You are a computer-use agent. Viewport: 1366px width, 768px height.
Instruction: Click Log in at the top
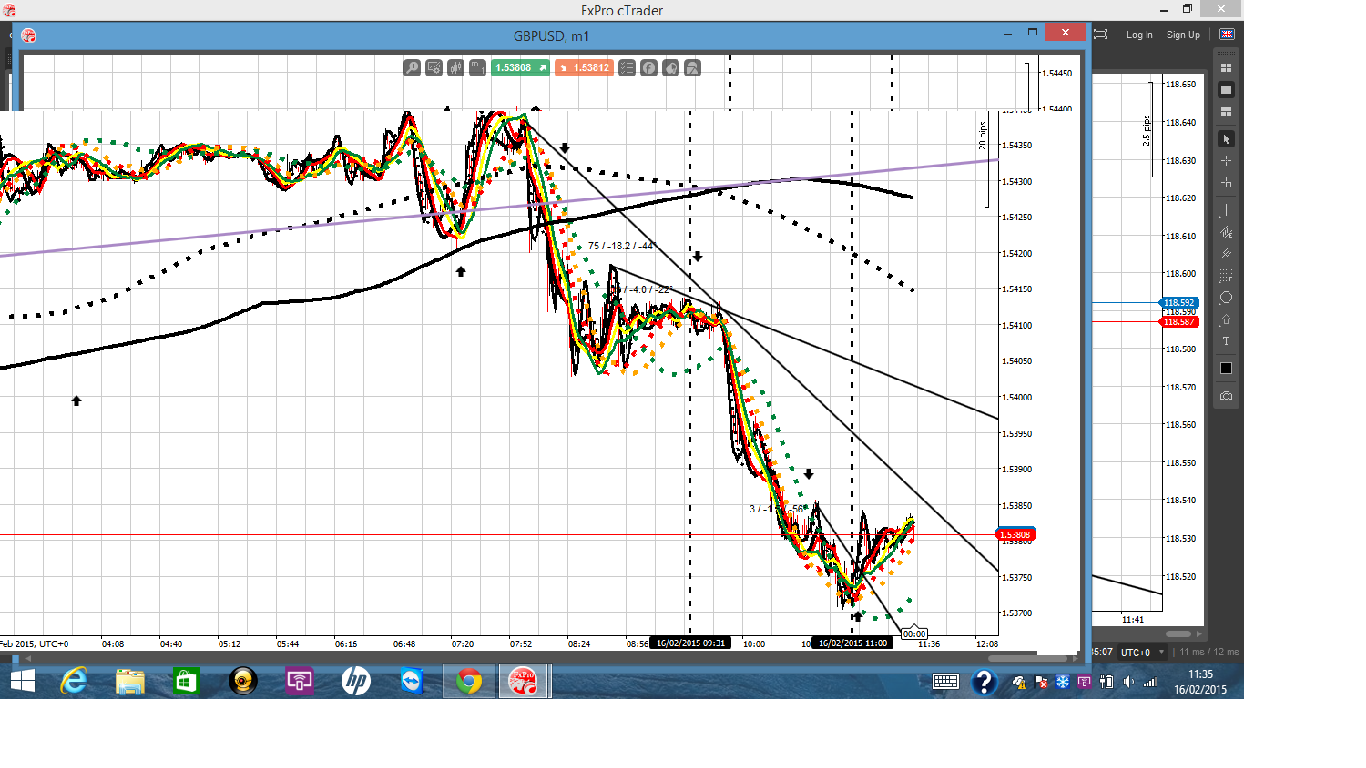click(1139, 35)
